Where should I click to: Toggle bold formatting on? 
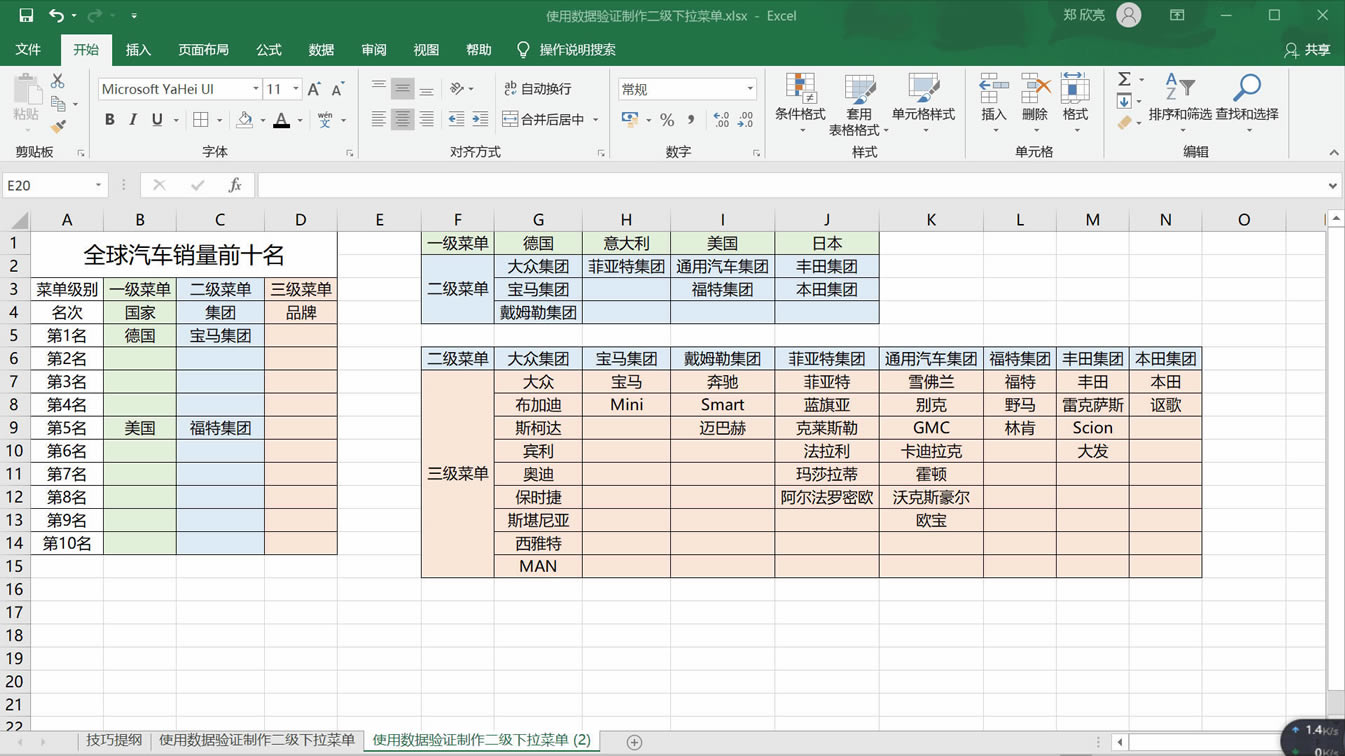[109, 119]
